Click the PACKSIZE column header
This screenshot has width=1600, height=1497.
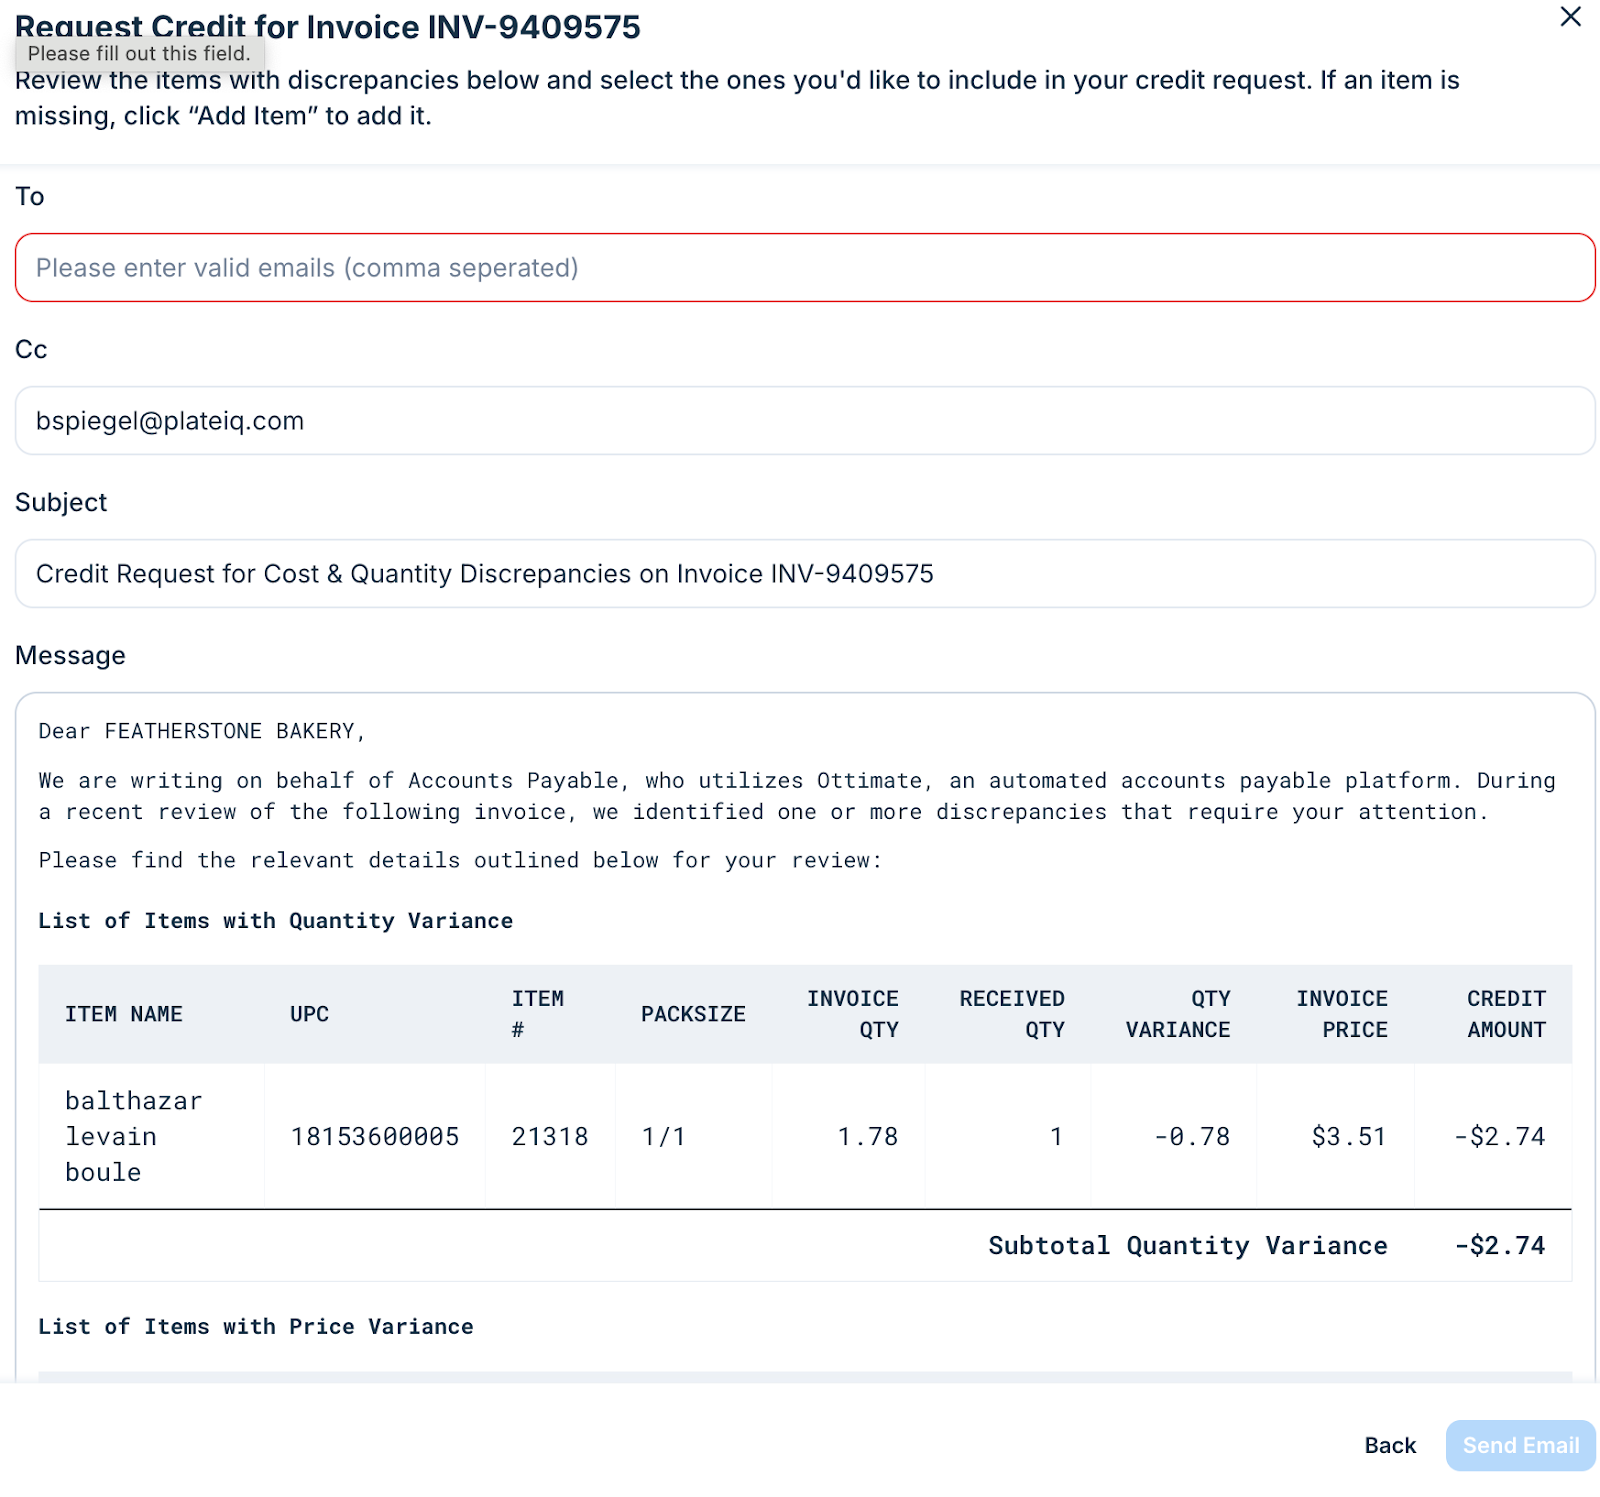(x=693, y=1014)
